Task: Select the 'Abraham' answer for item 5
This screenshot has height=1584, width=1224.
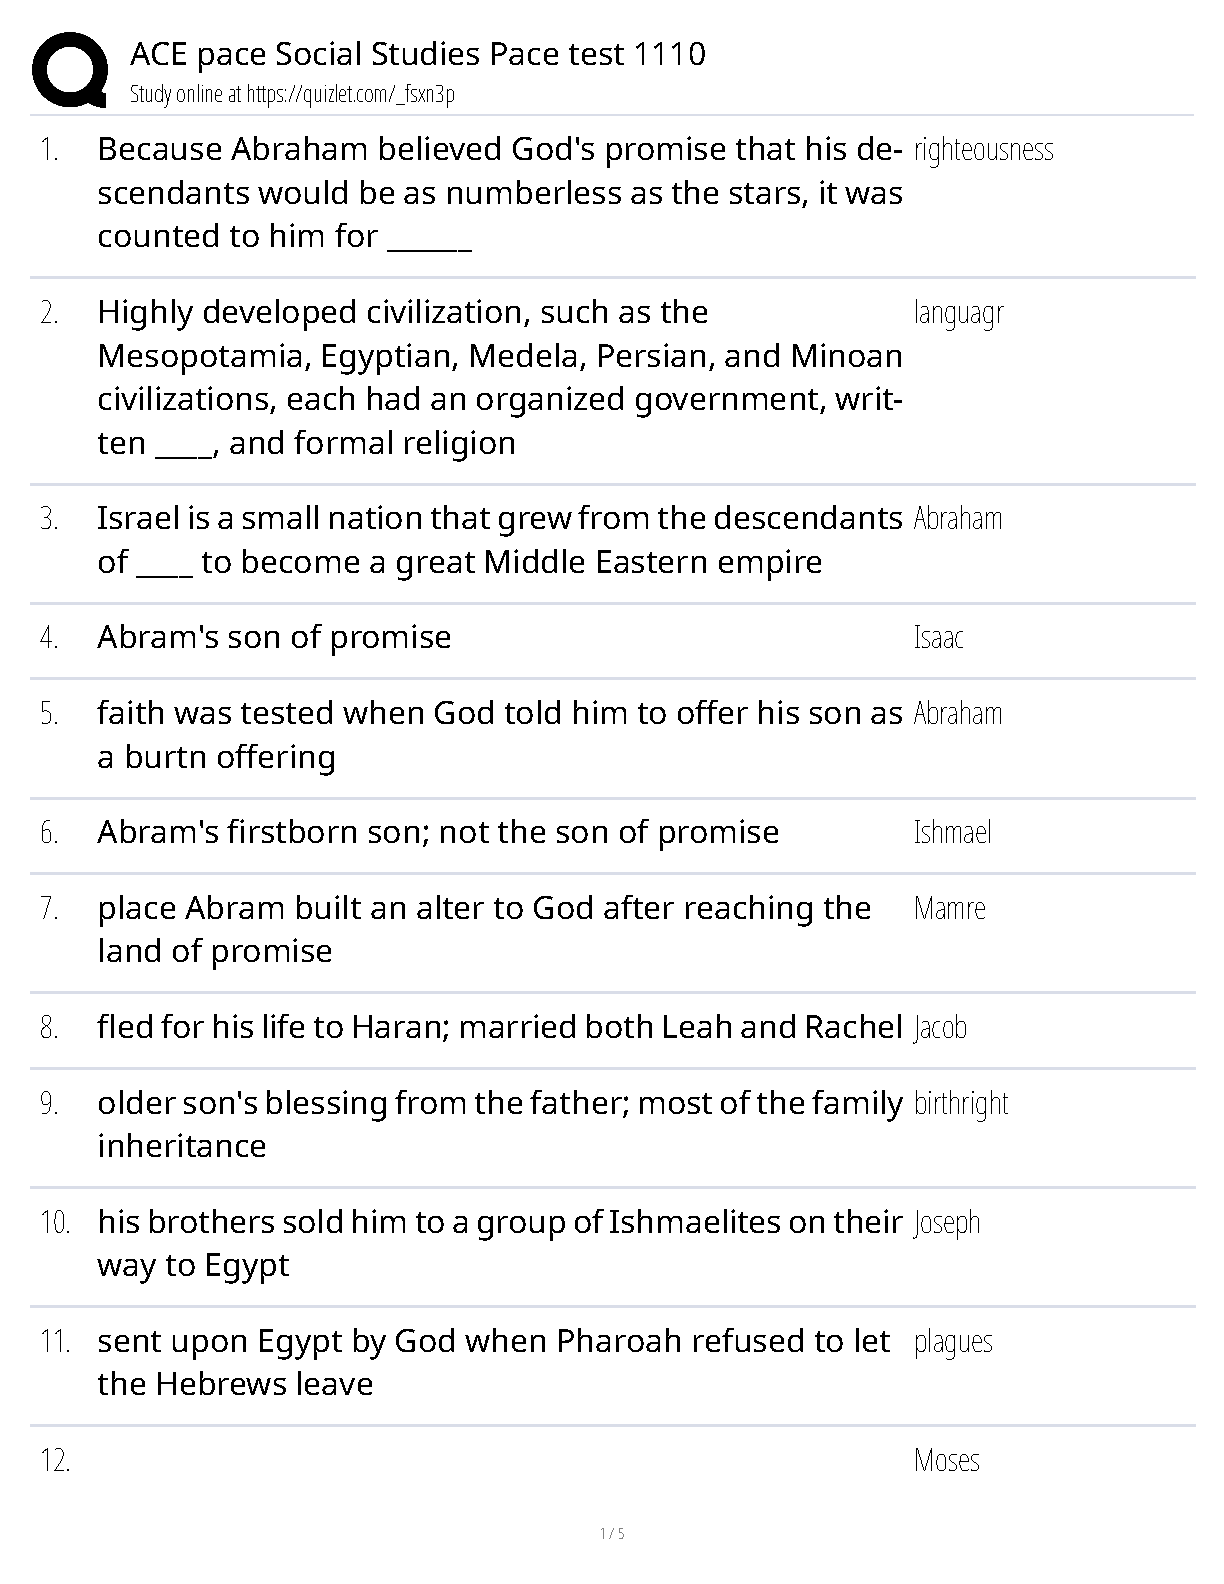Action: click(x=957, y=714)
